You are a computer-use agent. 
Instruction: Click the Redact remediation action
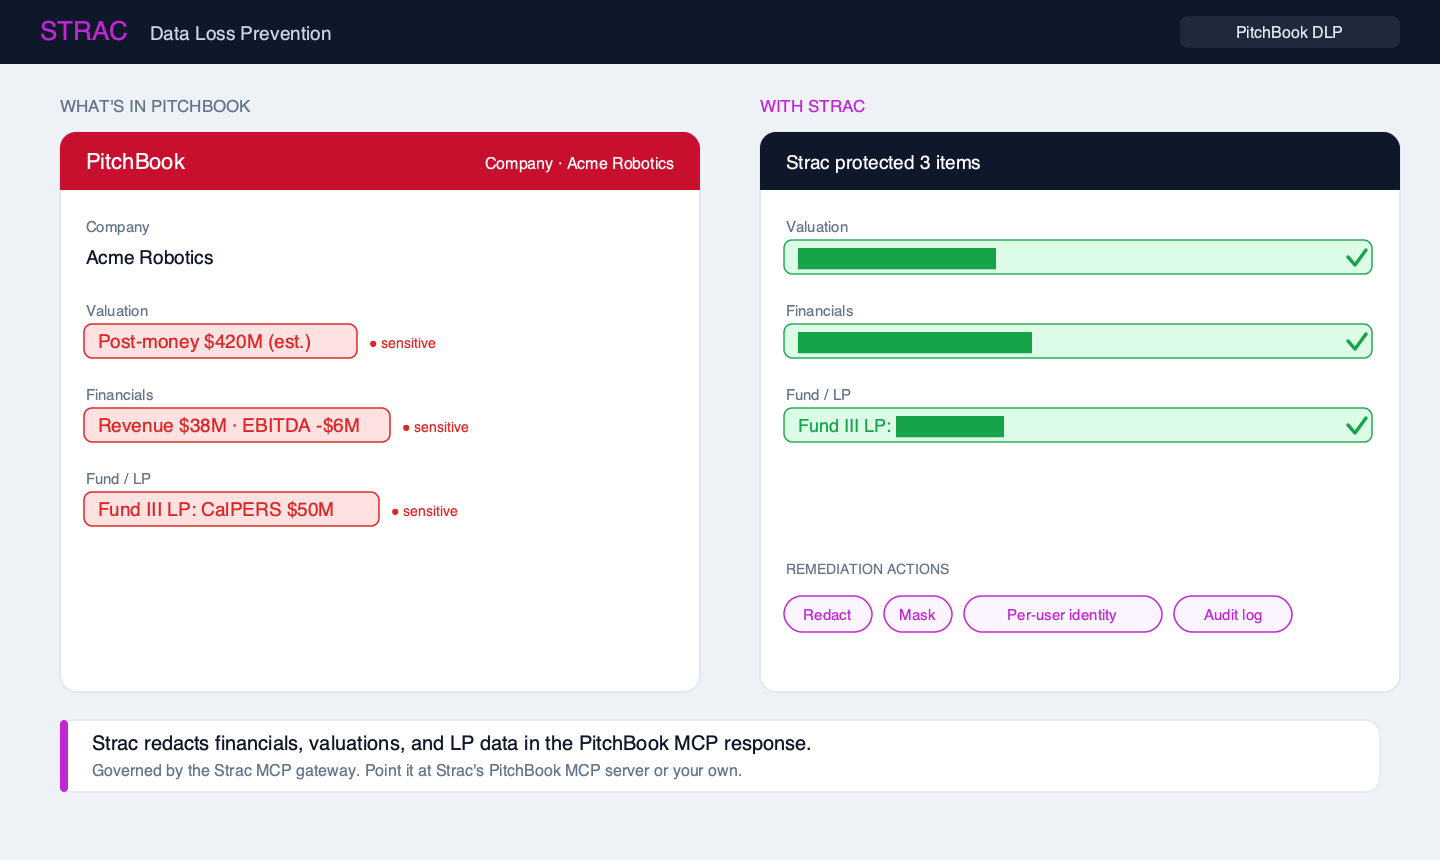pyautogui.click(x=827, y=614)
